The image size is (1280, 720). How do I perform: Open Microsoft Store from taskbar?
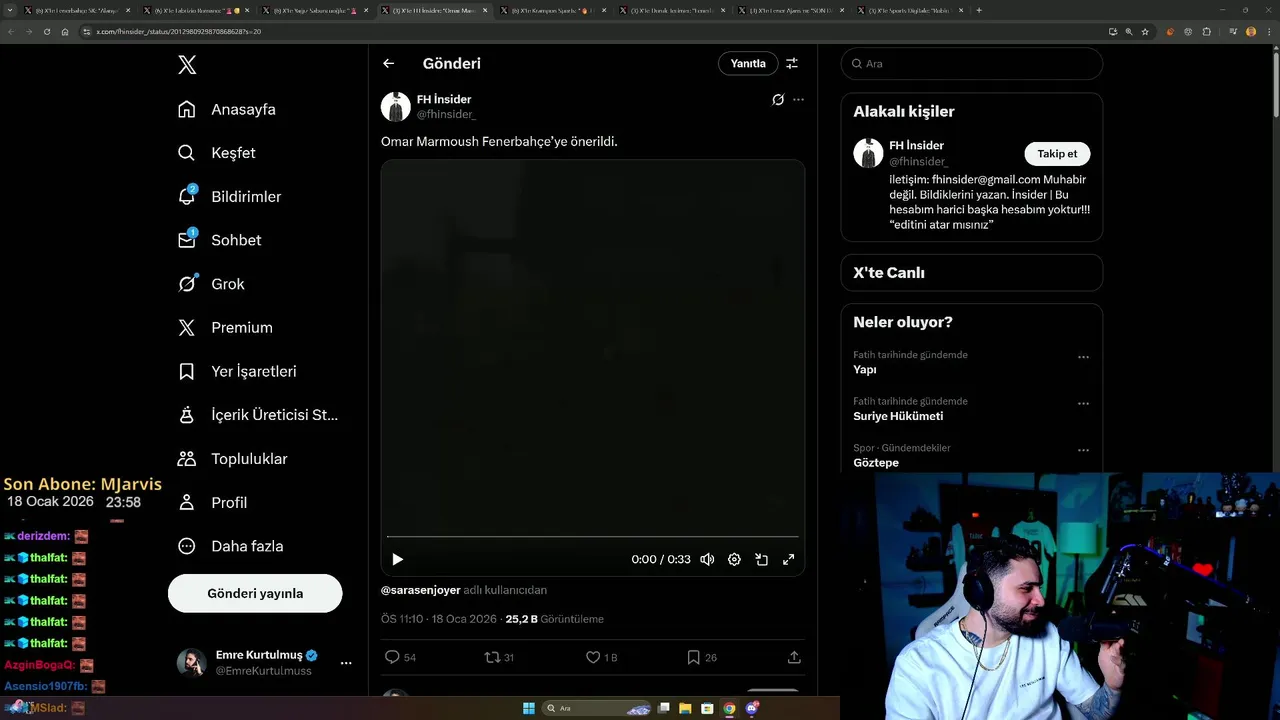707,708
